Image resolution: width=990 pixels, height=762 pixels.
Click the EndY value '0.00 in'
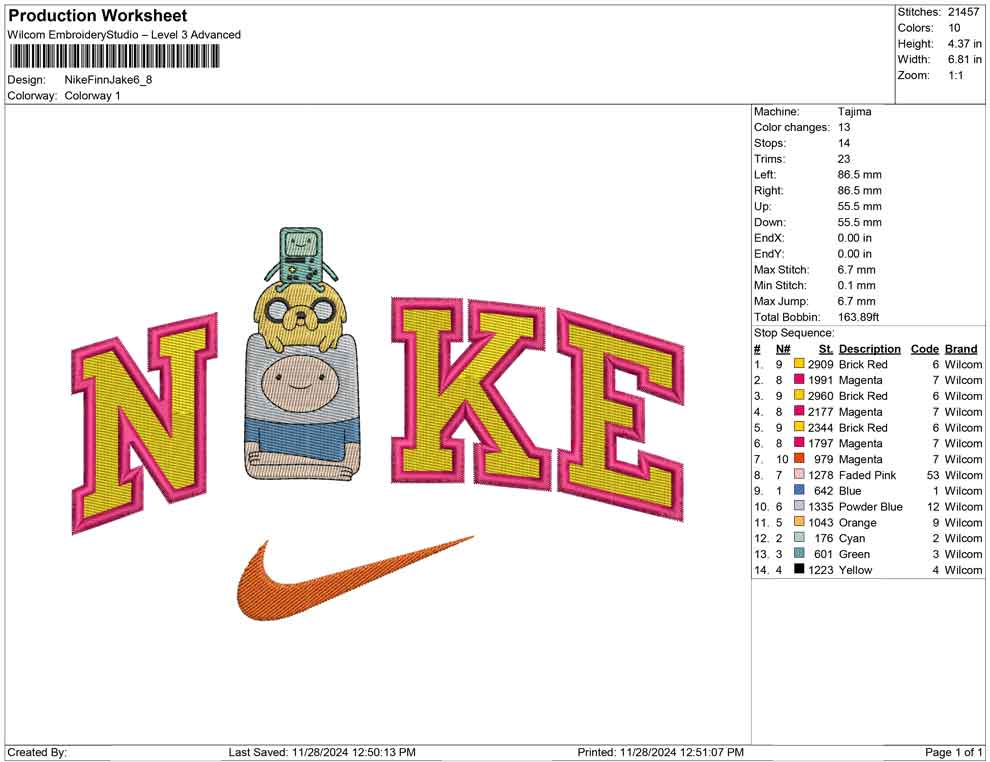coord(854,253)
